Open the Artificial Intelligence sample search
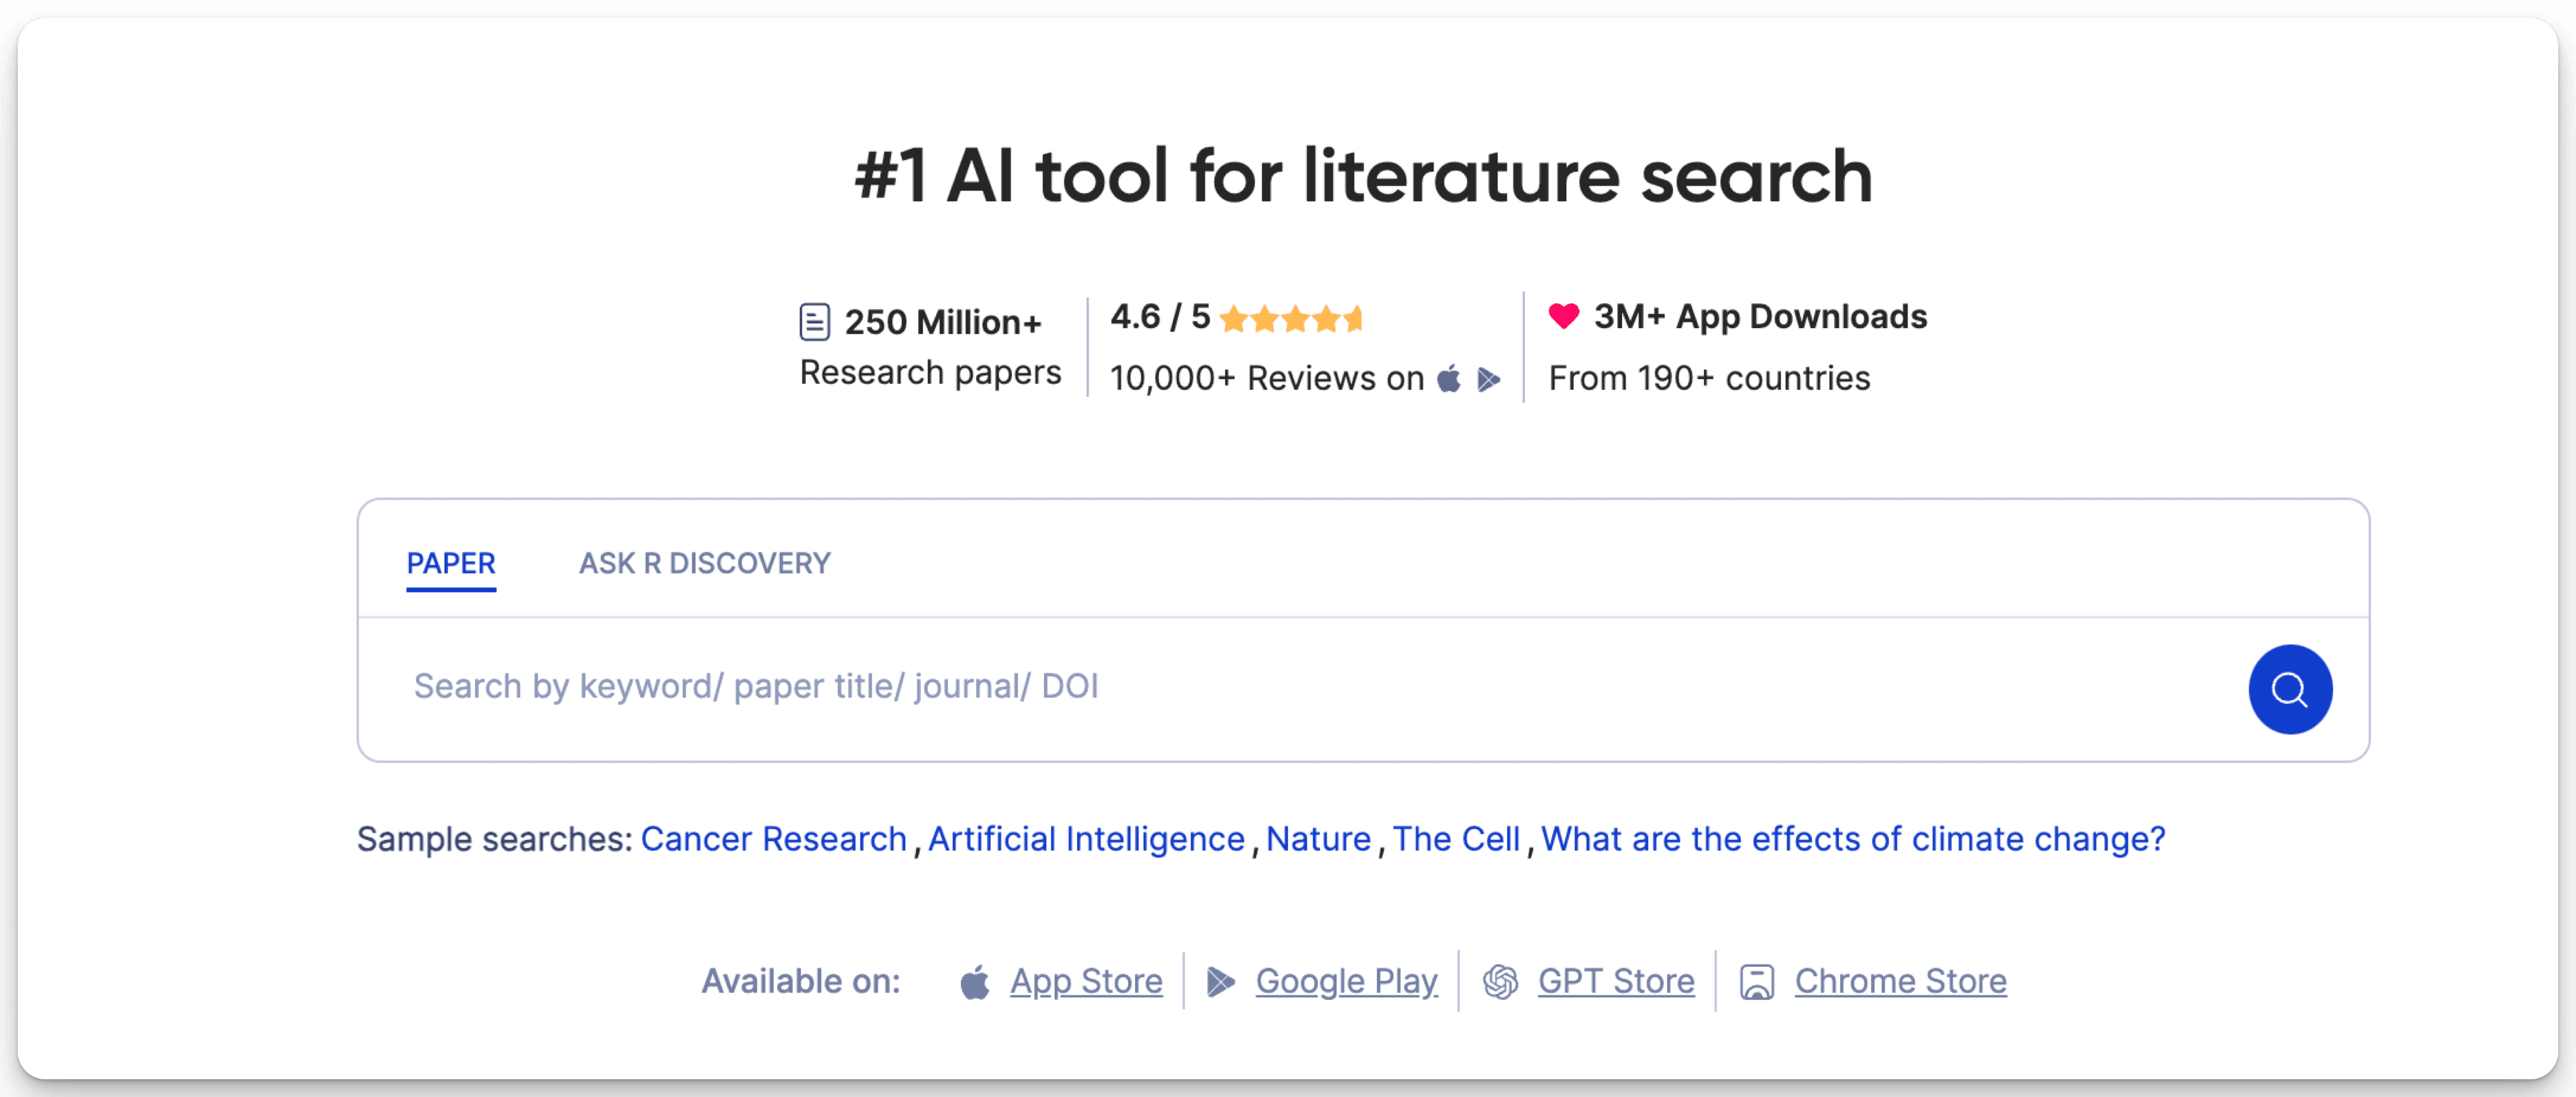Image resolution: width=2576 pixels, height=1097 pixels. point(1086,839)
